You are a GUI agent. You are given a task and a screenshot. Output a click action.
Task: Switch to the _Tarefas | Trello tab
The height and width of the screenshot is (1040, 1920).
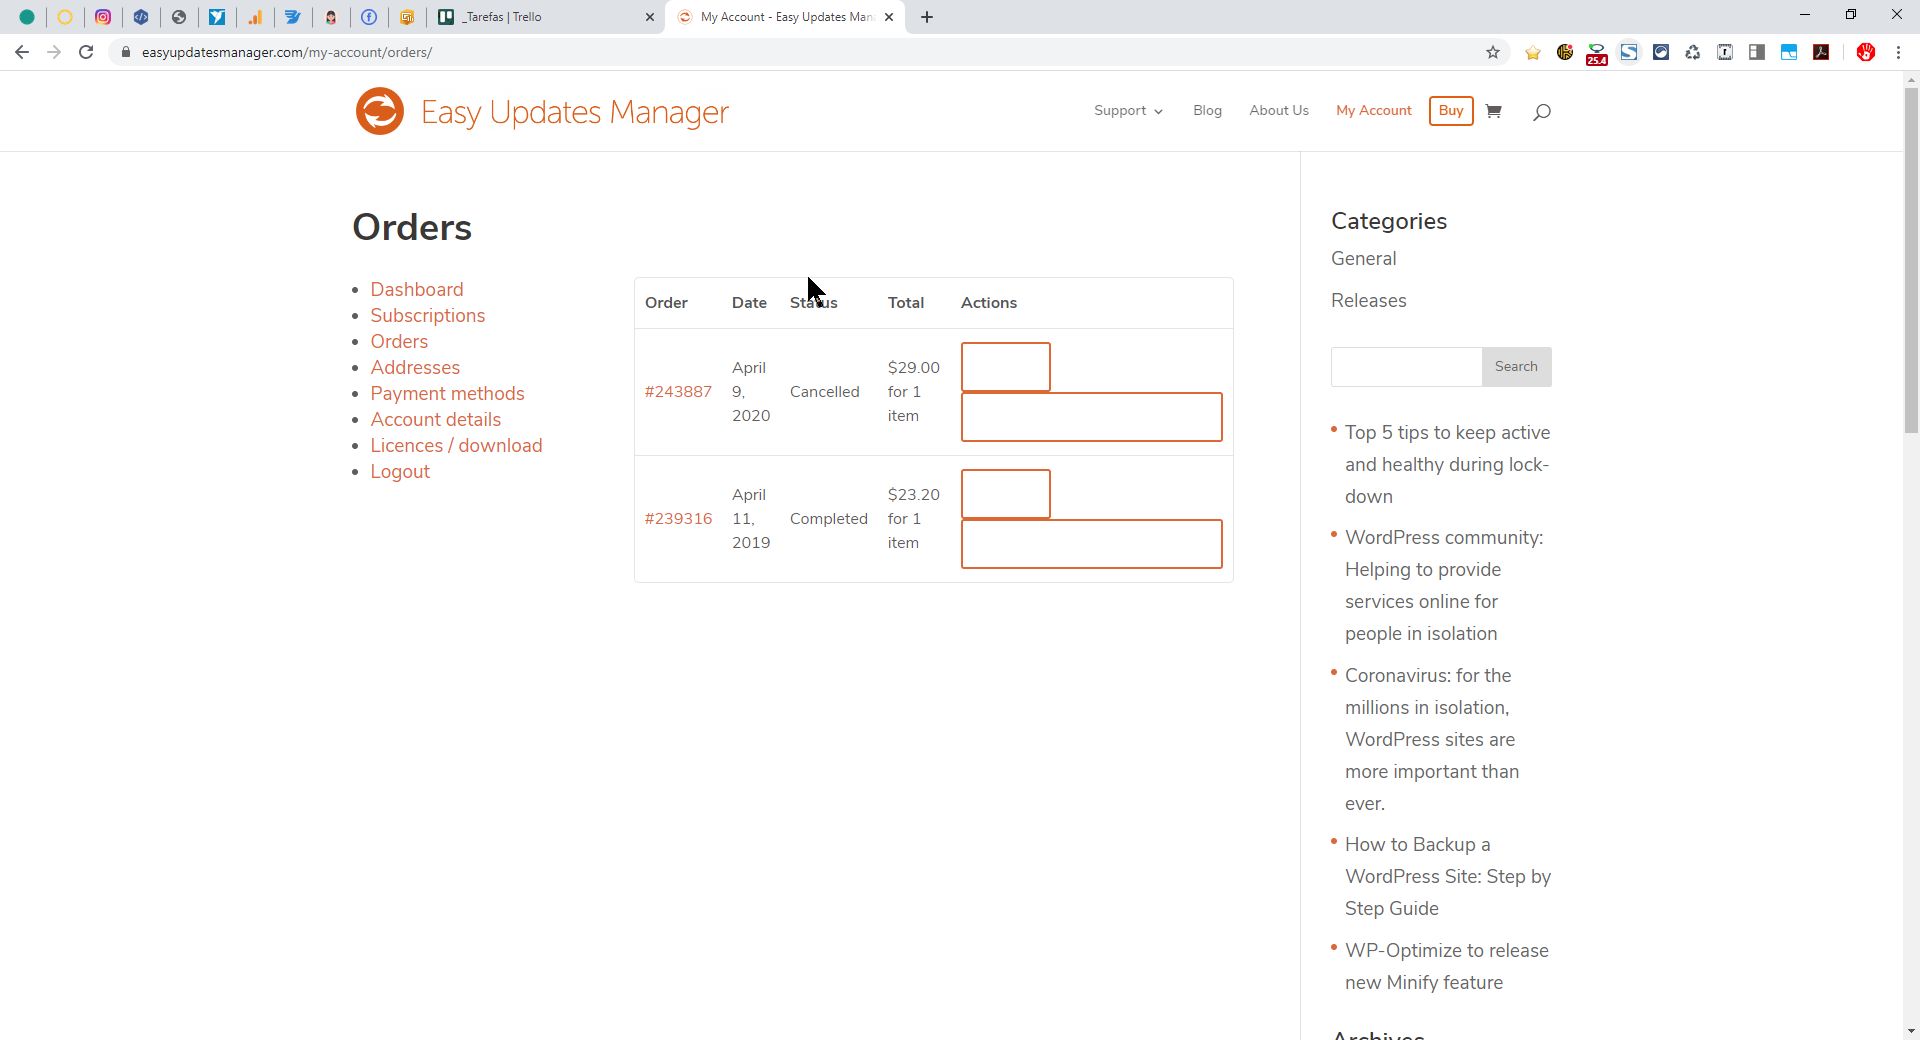(547, 17)
